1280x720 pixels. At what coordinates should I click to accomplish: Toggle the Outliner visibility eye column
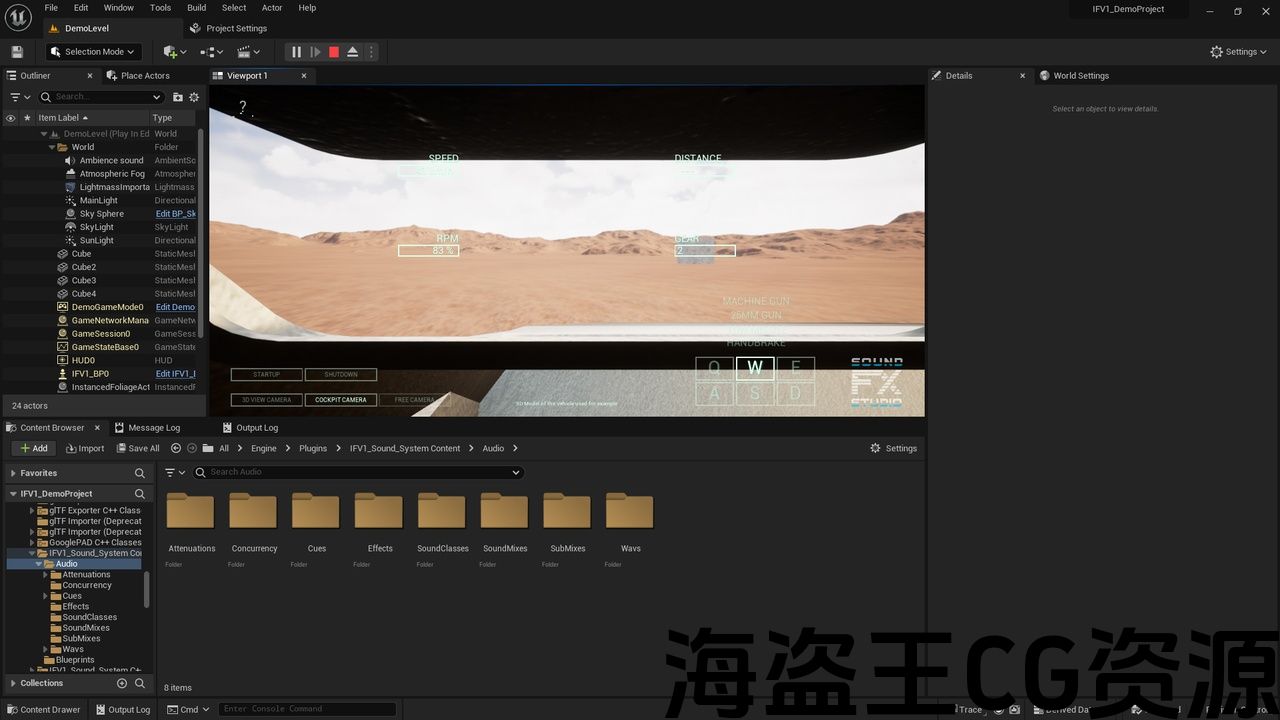[11, 118]
